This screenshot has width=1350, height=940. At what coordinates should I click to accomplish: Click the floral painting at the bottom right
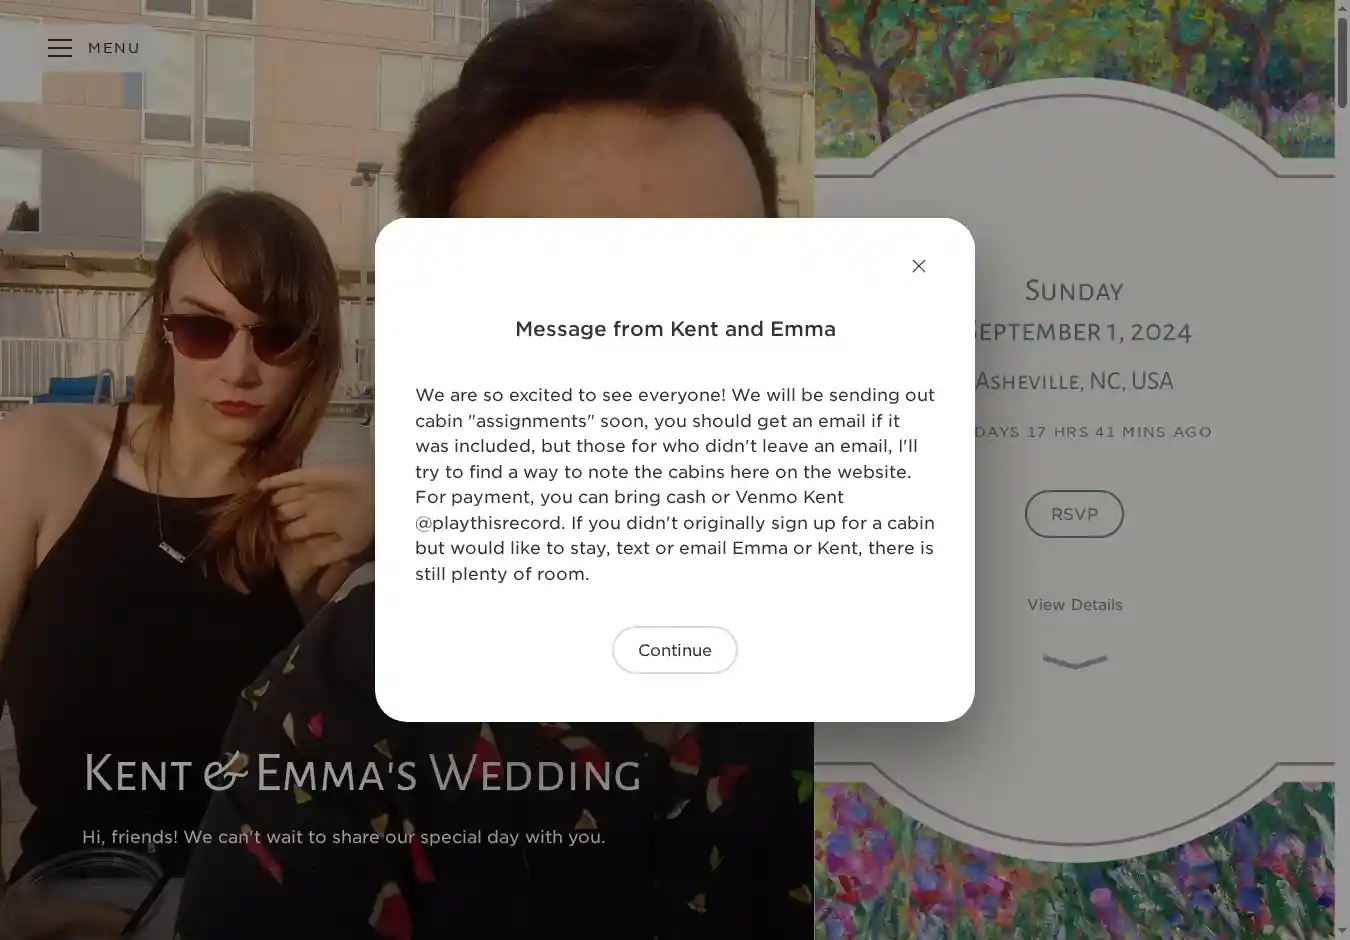pos(1074,880)
